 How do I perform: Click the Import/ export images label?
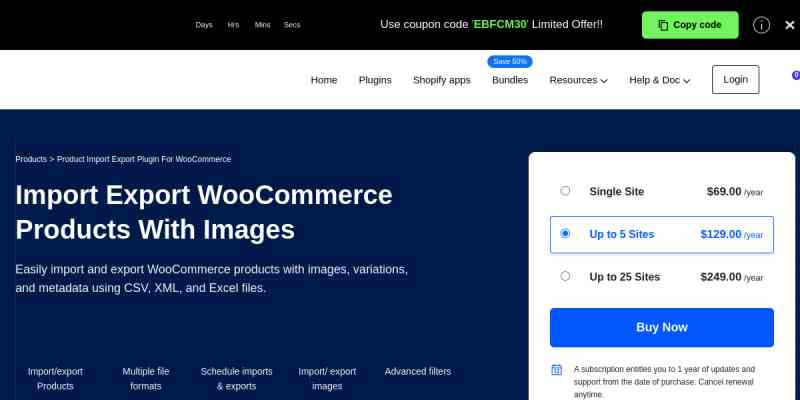[x=327, y=379]
